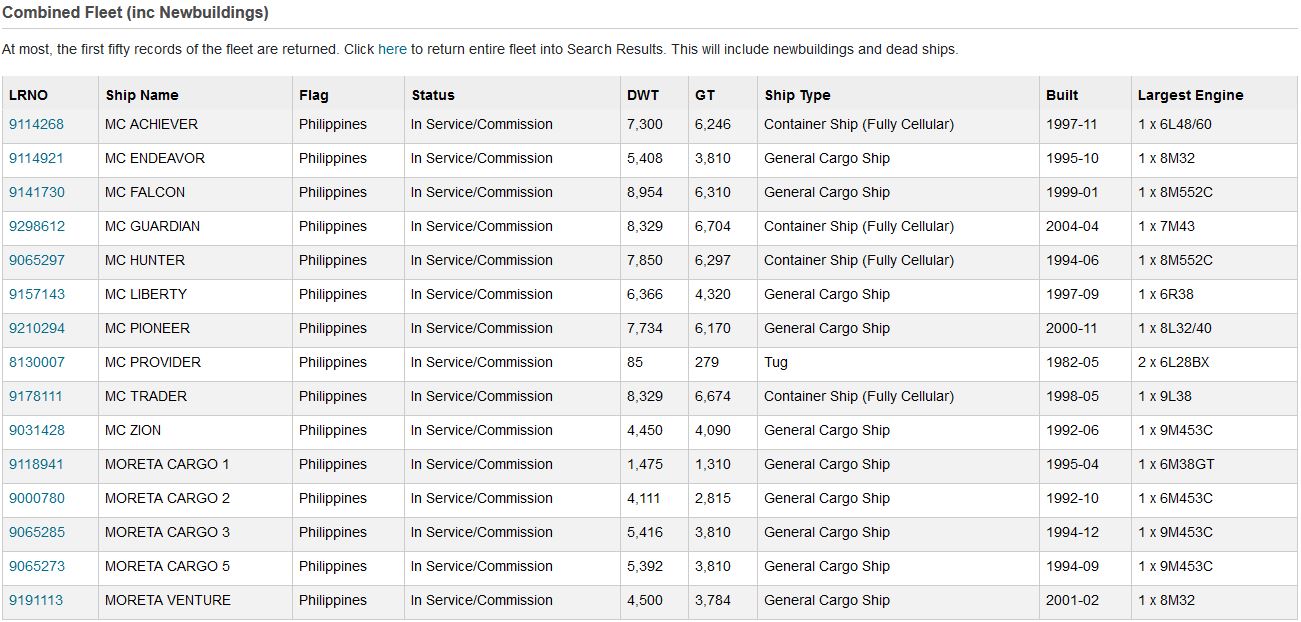Image resolution: width=1301 pixels, height=622 pixels.
Task: Select the MC ZION ship name cell
Action: coord(195,430)
